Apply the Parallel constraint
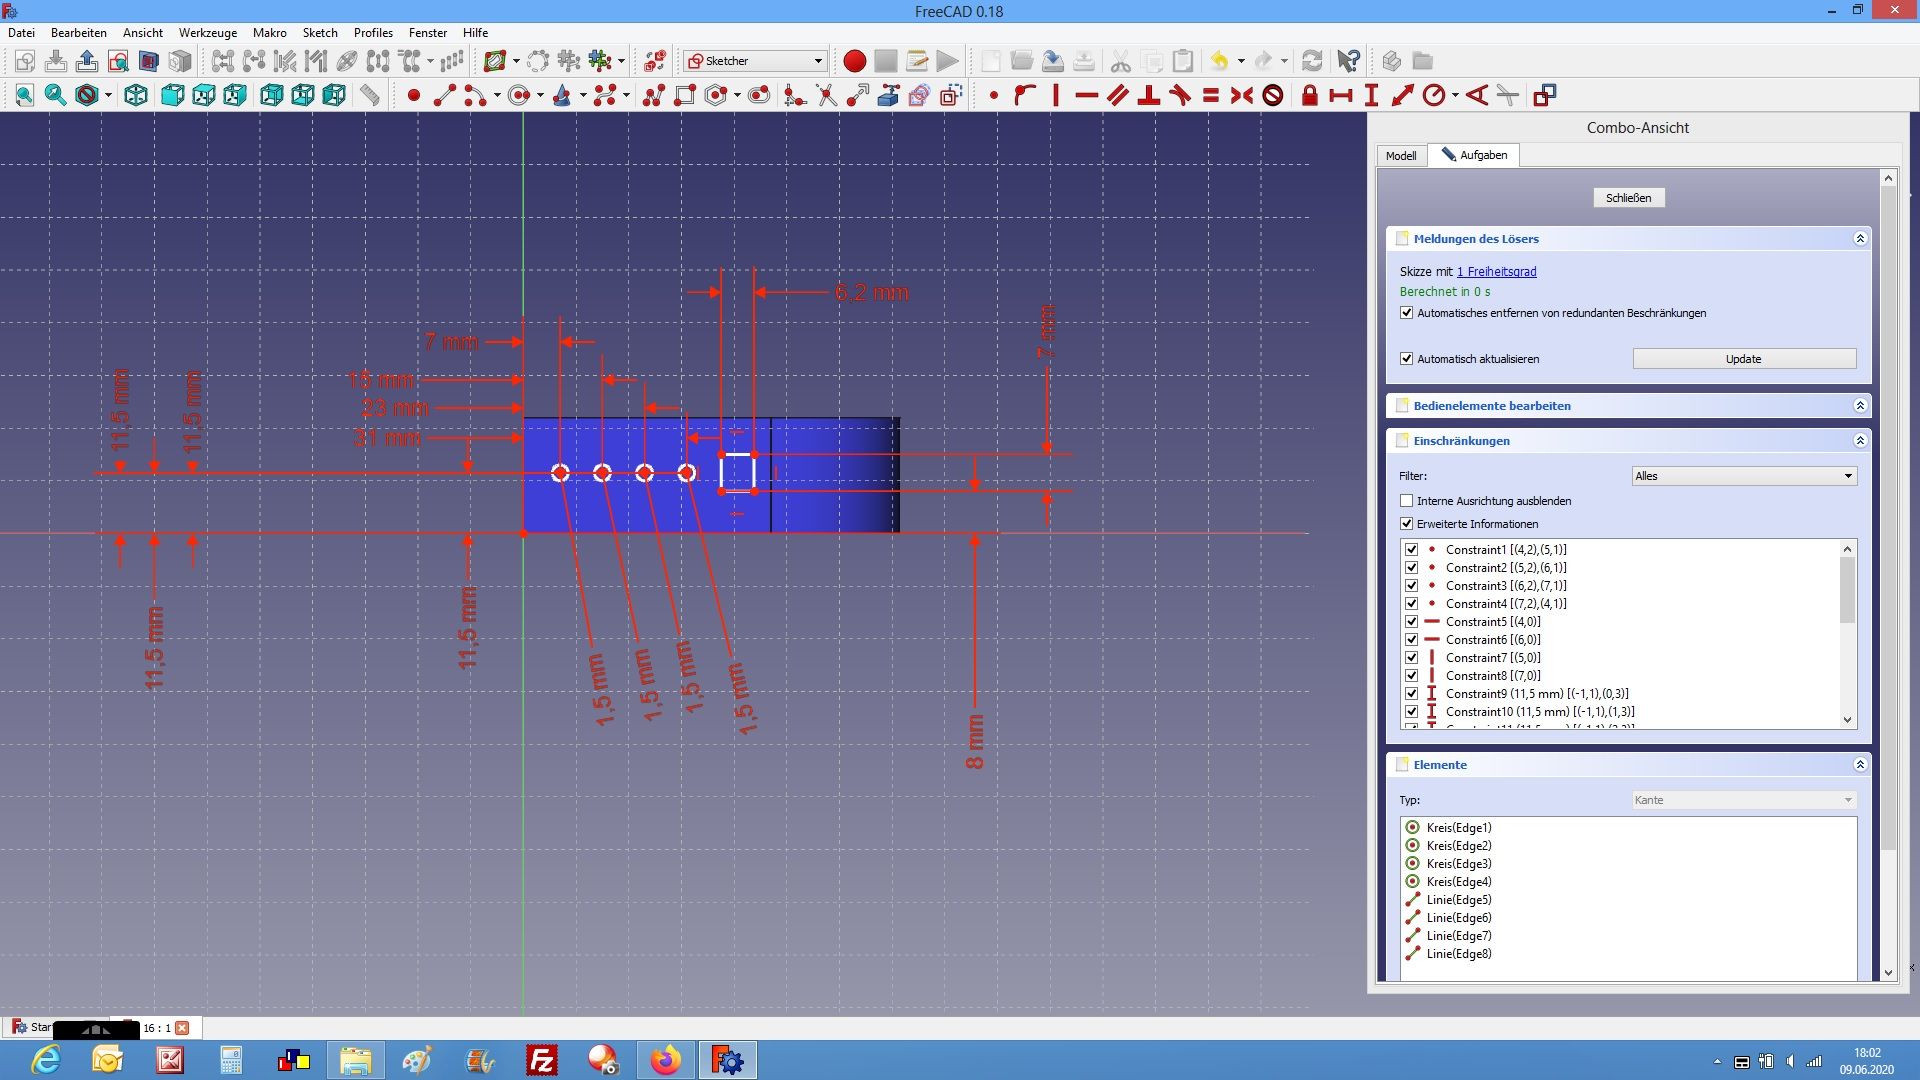The width and height of the screenshot is (1920, 1080). tap(1117, 95)
